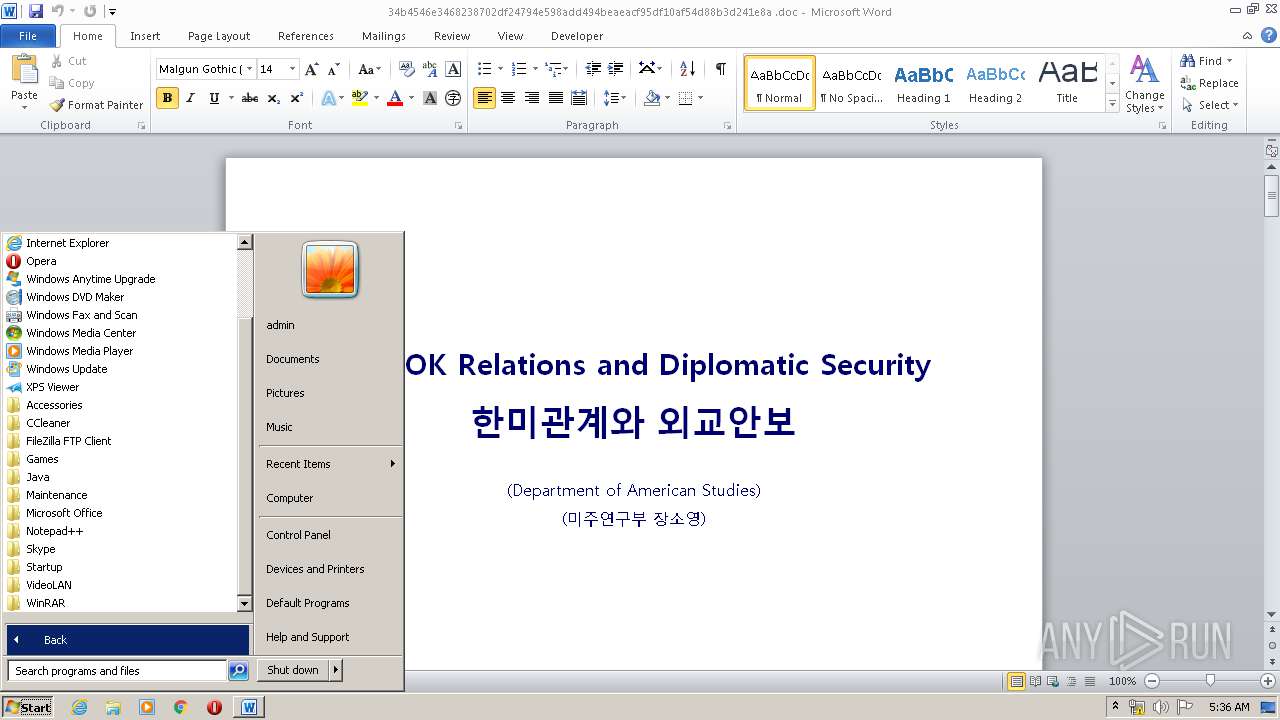Toggle Bold formatting in Font group
1280x720 pixels.
click(167, 98)
